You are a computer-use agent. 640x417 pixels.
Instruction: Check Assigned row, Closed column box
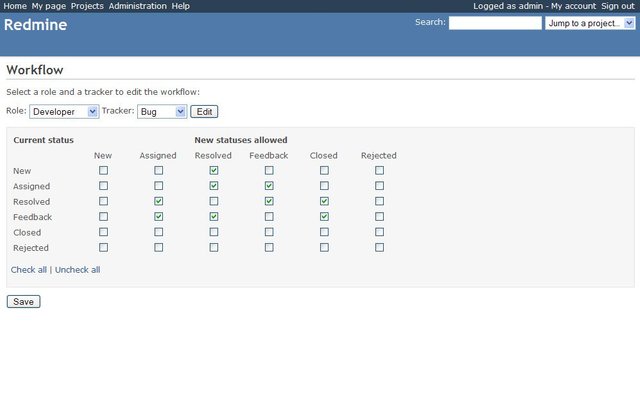[324, 186]
